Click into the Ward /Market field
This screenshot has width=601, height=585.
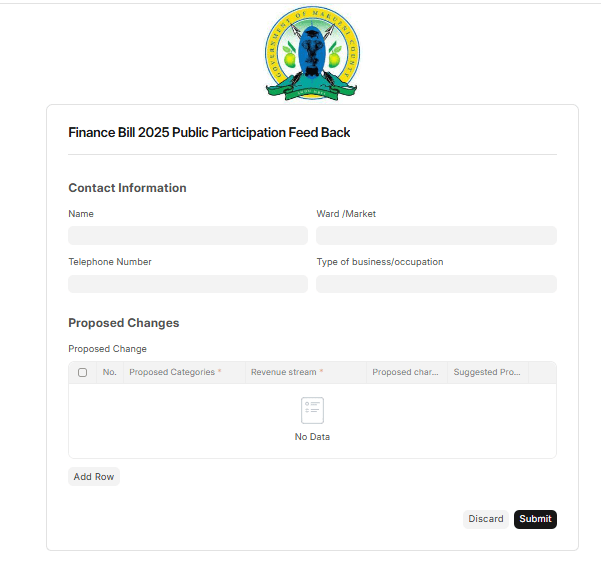[436, 235]
